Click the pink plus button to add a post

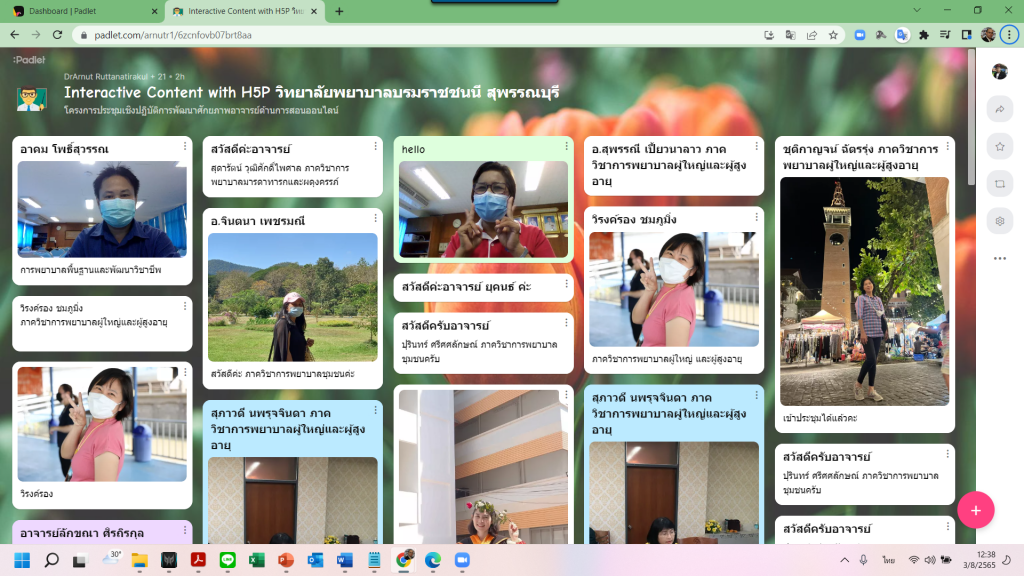coord(976,509)
